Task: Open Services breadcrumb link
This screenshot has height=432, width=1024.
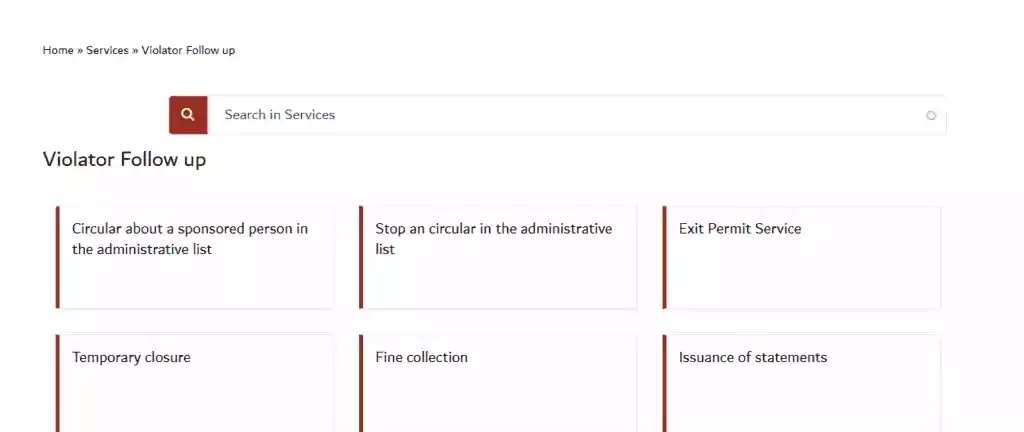Action: [107, 50]
